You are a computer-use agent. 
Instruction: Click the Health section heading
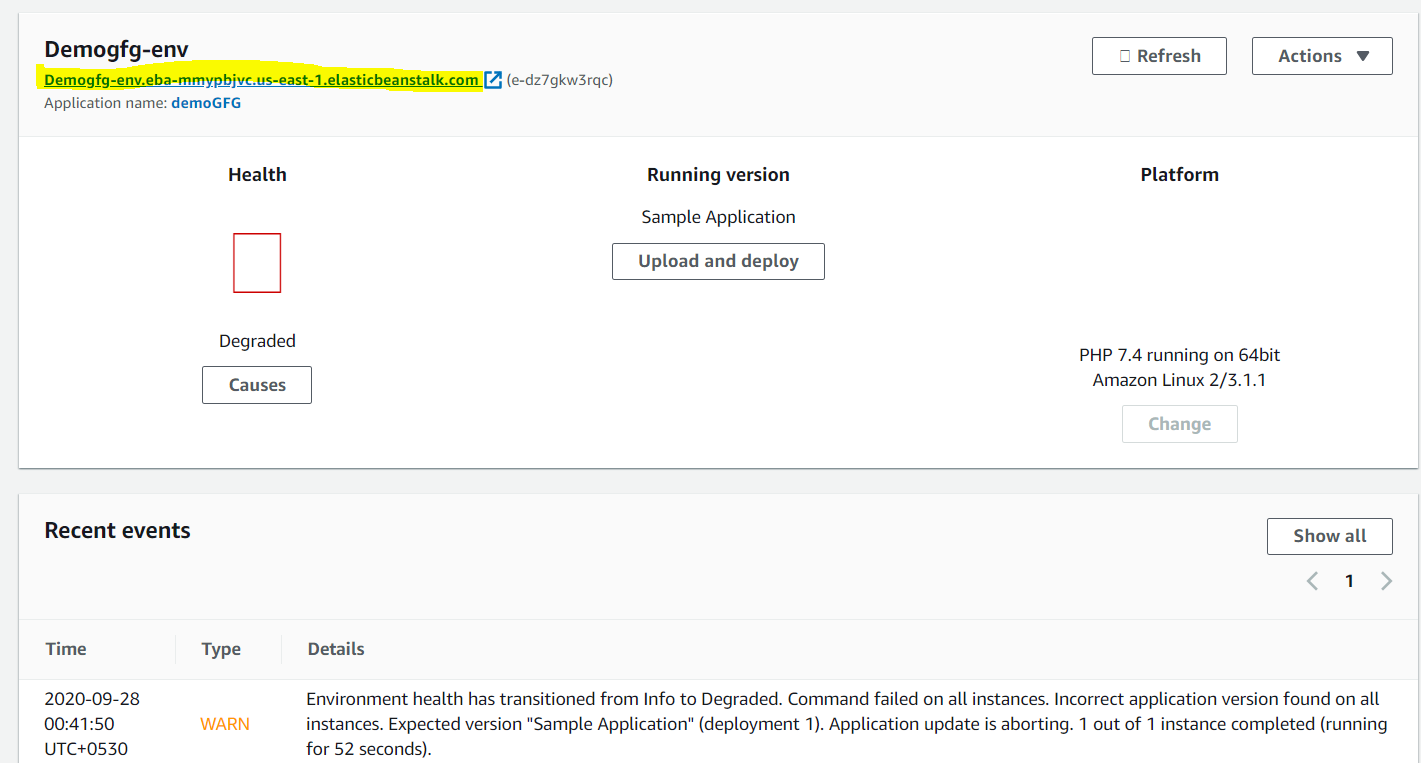point(257,175)
